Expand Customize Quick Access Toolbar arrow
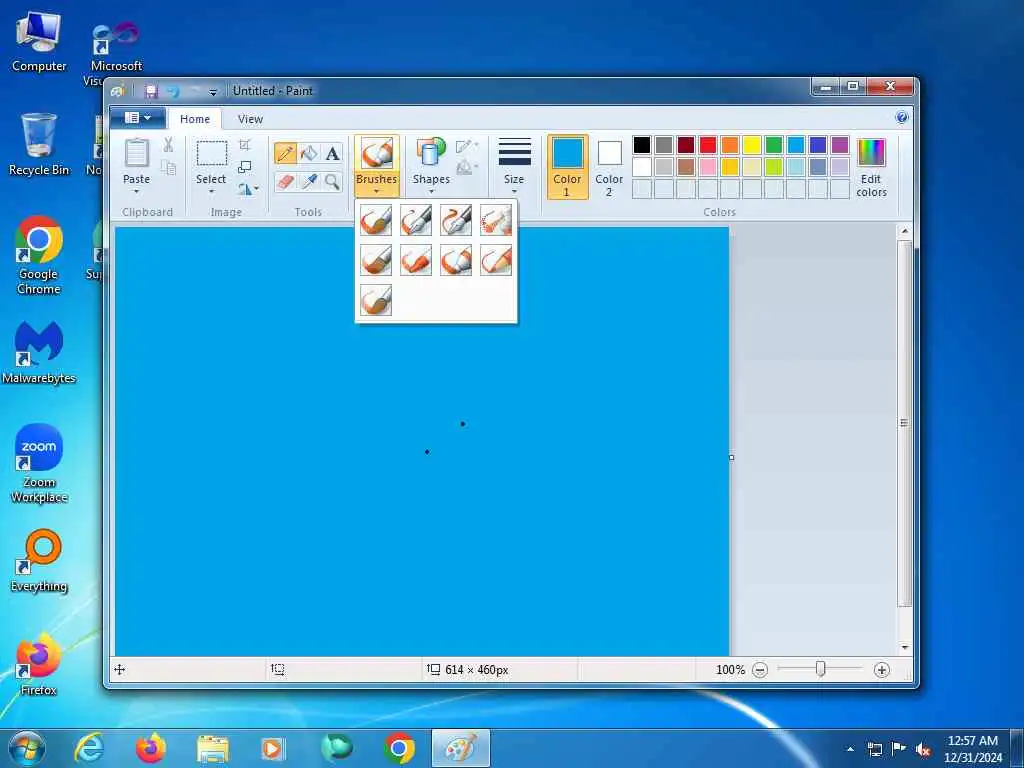The image size is (1024, 768). [x=213, y=92]
